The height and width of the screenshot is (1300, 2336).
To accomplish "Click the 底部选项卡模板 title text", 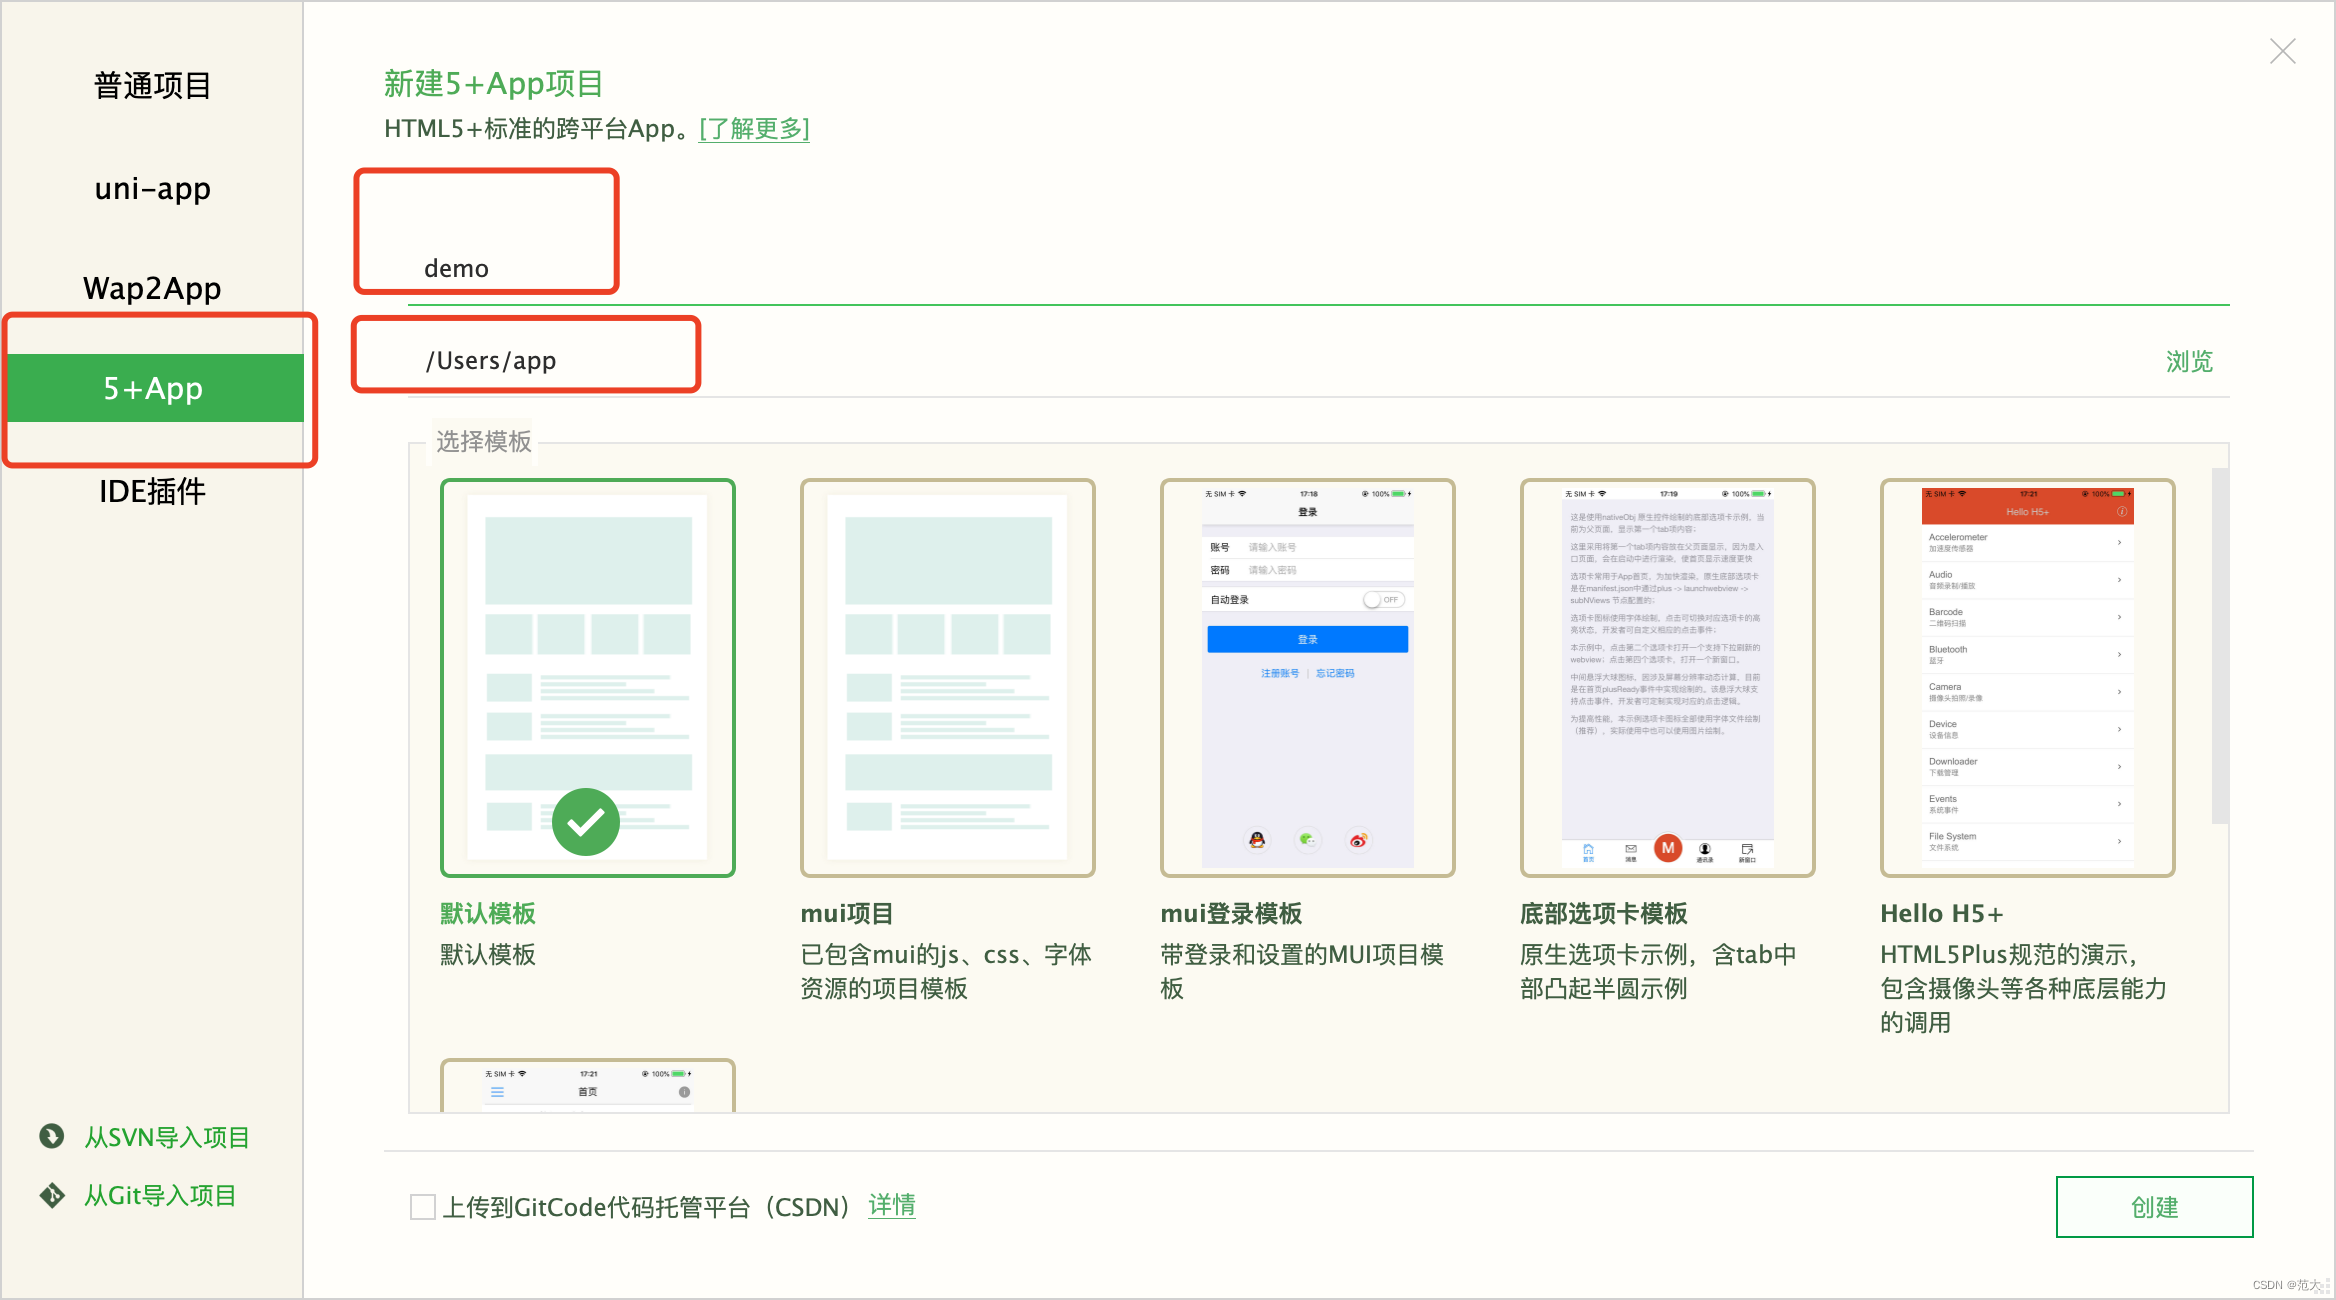I will (1604, 913).
